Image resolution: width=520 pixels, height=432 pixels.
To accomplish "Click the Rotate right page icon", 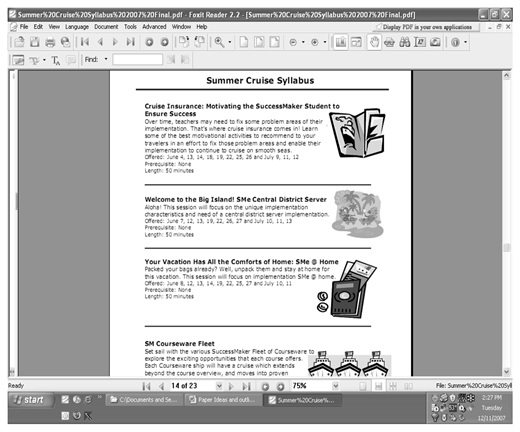I will [x=199, y=42].
